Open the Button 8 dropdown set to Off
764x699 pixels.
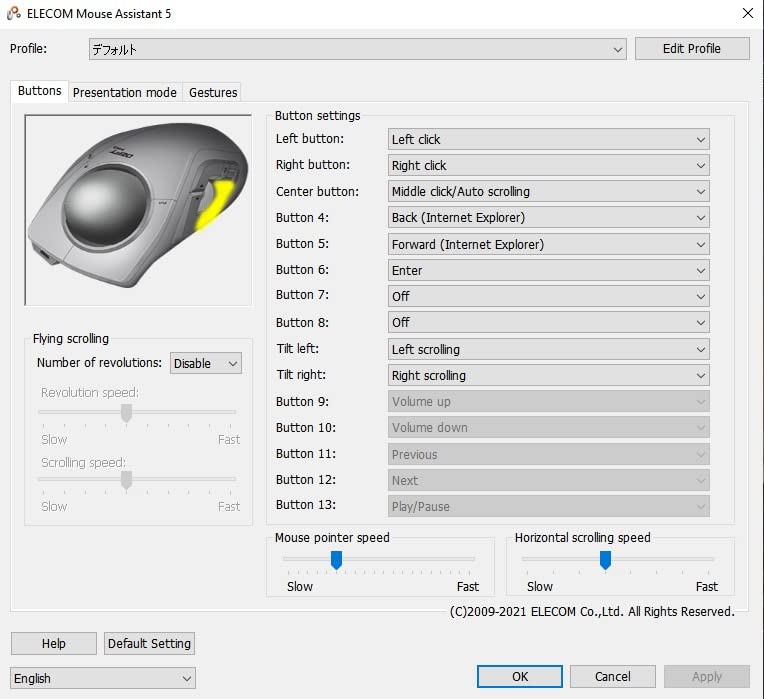pos(549,322)
